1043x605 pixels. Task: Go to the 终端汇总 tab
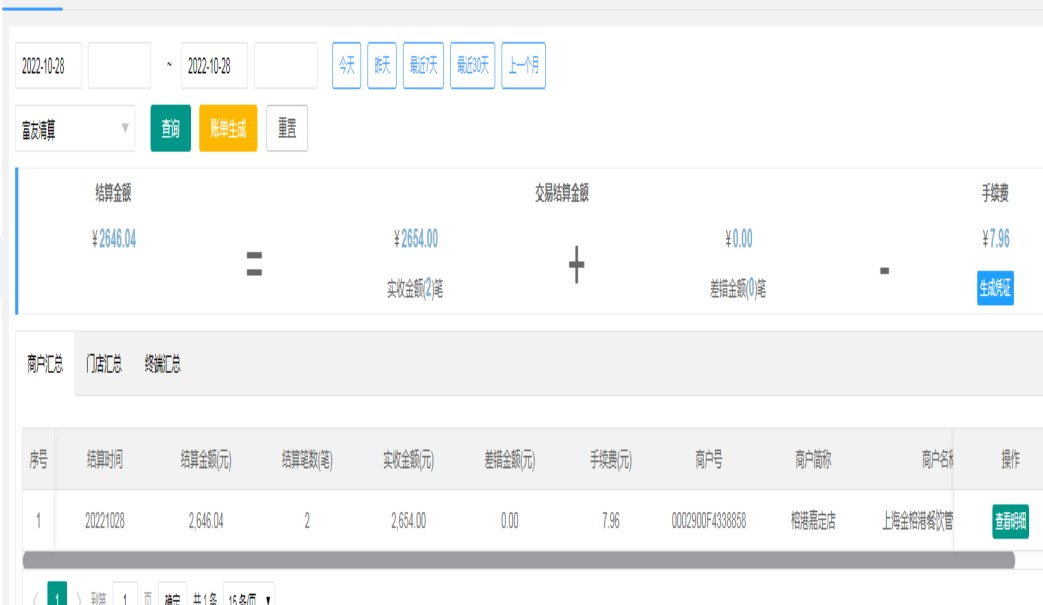tap(162, 365)
